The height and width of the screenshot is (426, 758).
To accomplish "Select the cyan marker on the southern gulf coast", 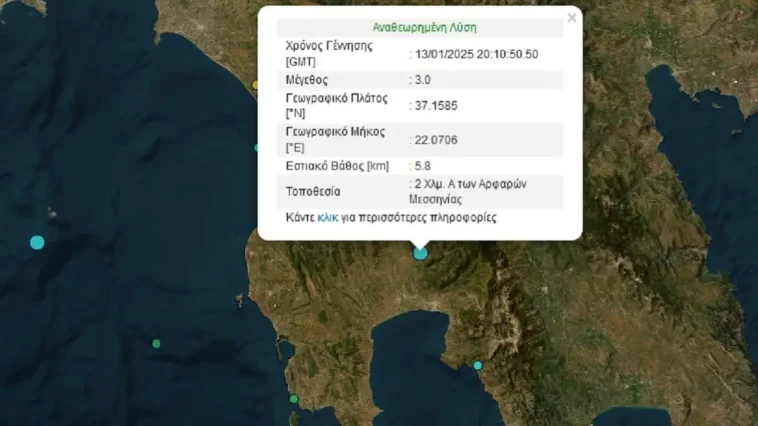I will click(x=478, y=365).
